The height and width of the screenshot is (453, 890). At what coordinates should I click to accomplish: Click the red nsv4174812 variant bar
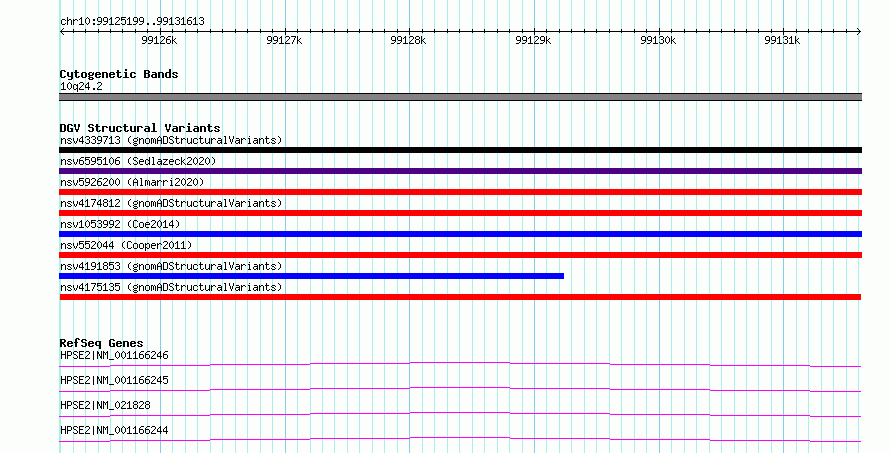(460, 213)
